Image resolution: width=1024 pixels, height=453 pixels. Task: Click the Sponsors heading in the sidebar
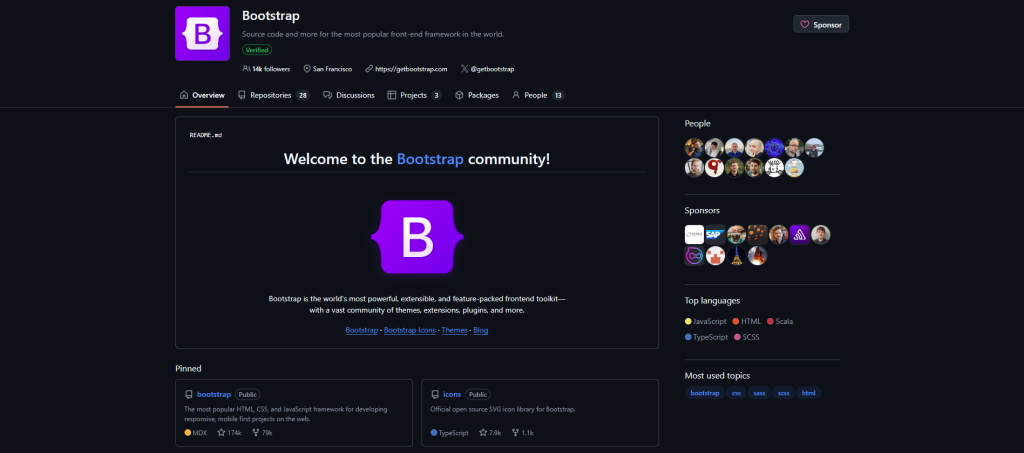coord(702,211)
